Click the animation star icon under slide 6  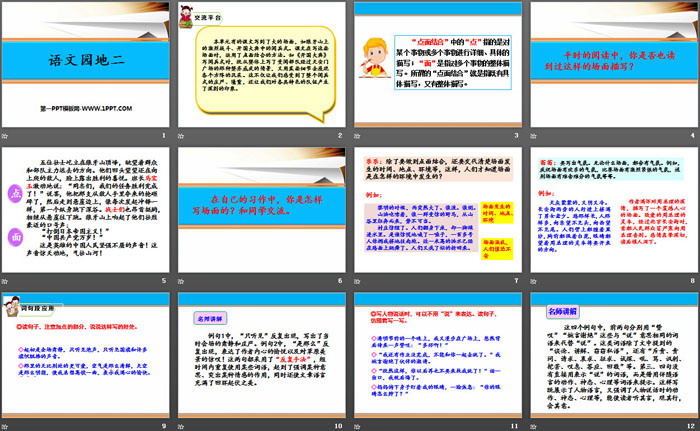(x=181, y=281)
